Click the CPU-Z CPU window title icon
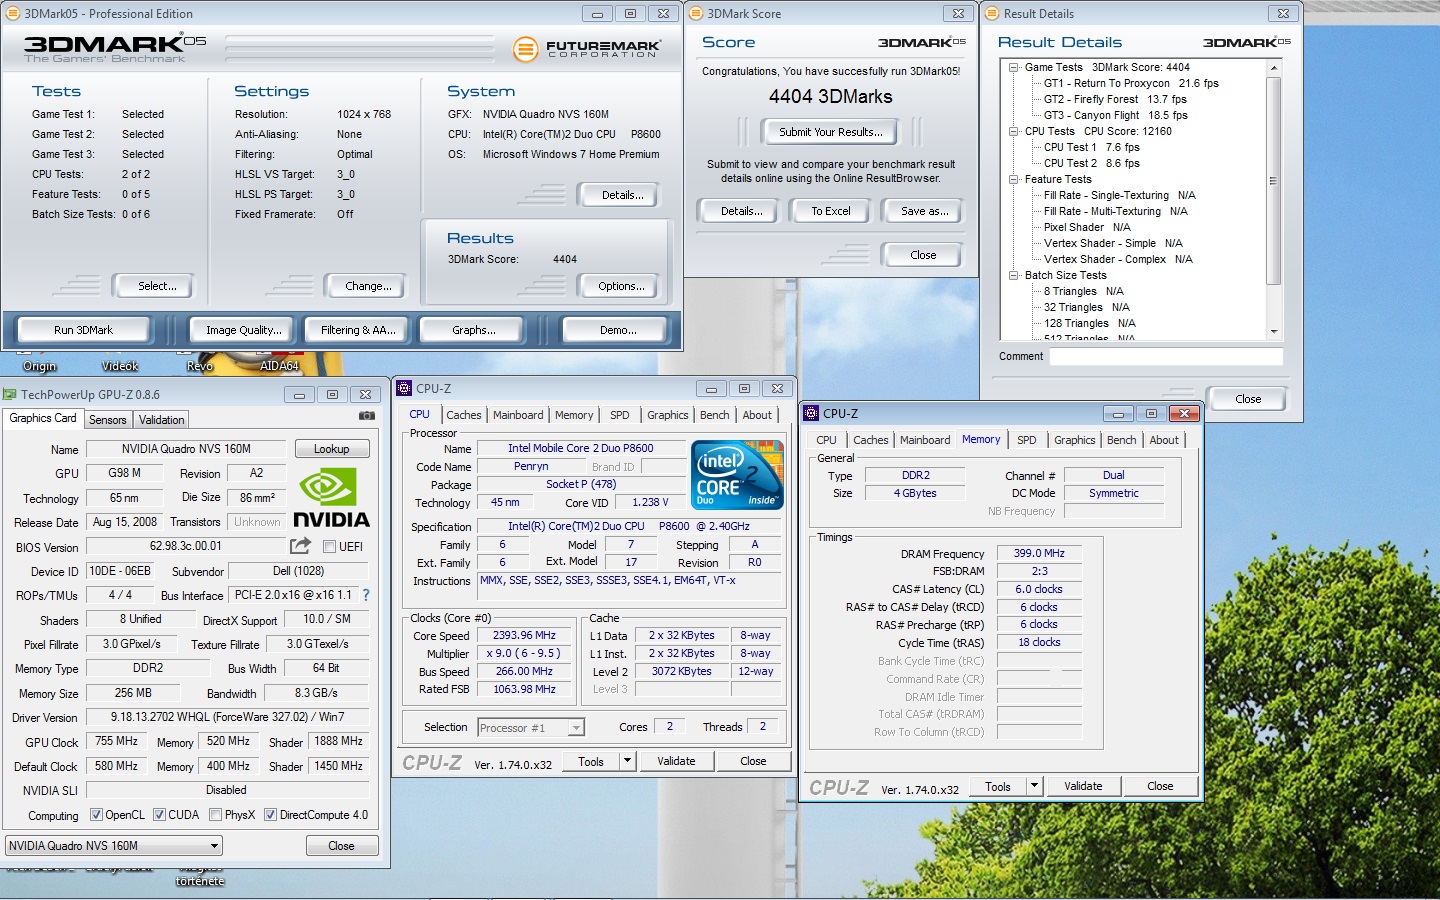This screenshot has height=900, width=1440. tap(404, 388)
